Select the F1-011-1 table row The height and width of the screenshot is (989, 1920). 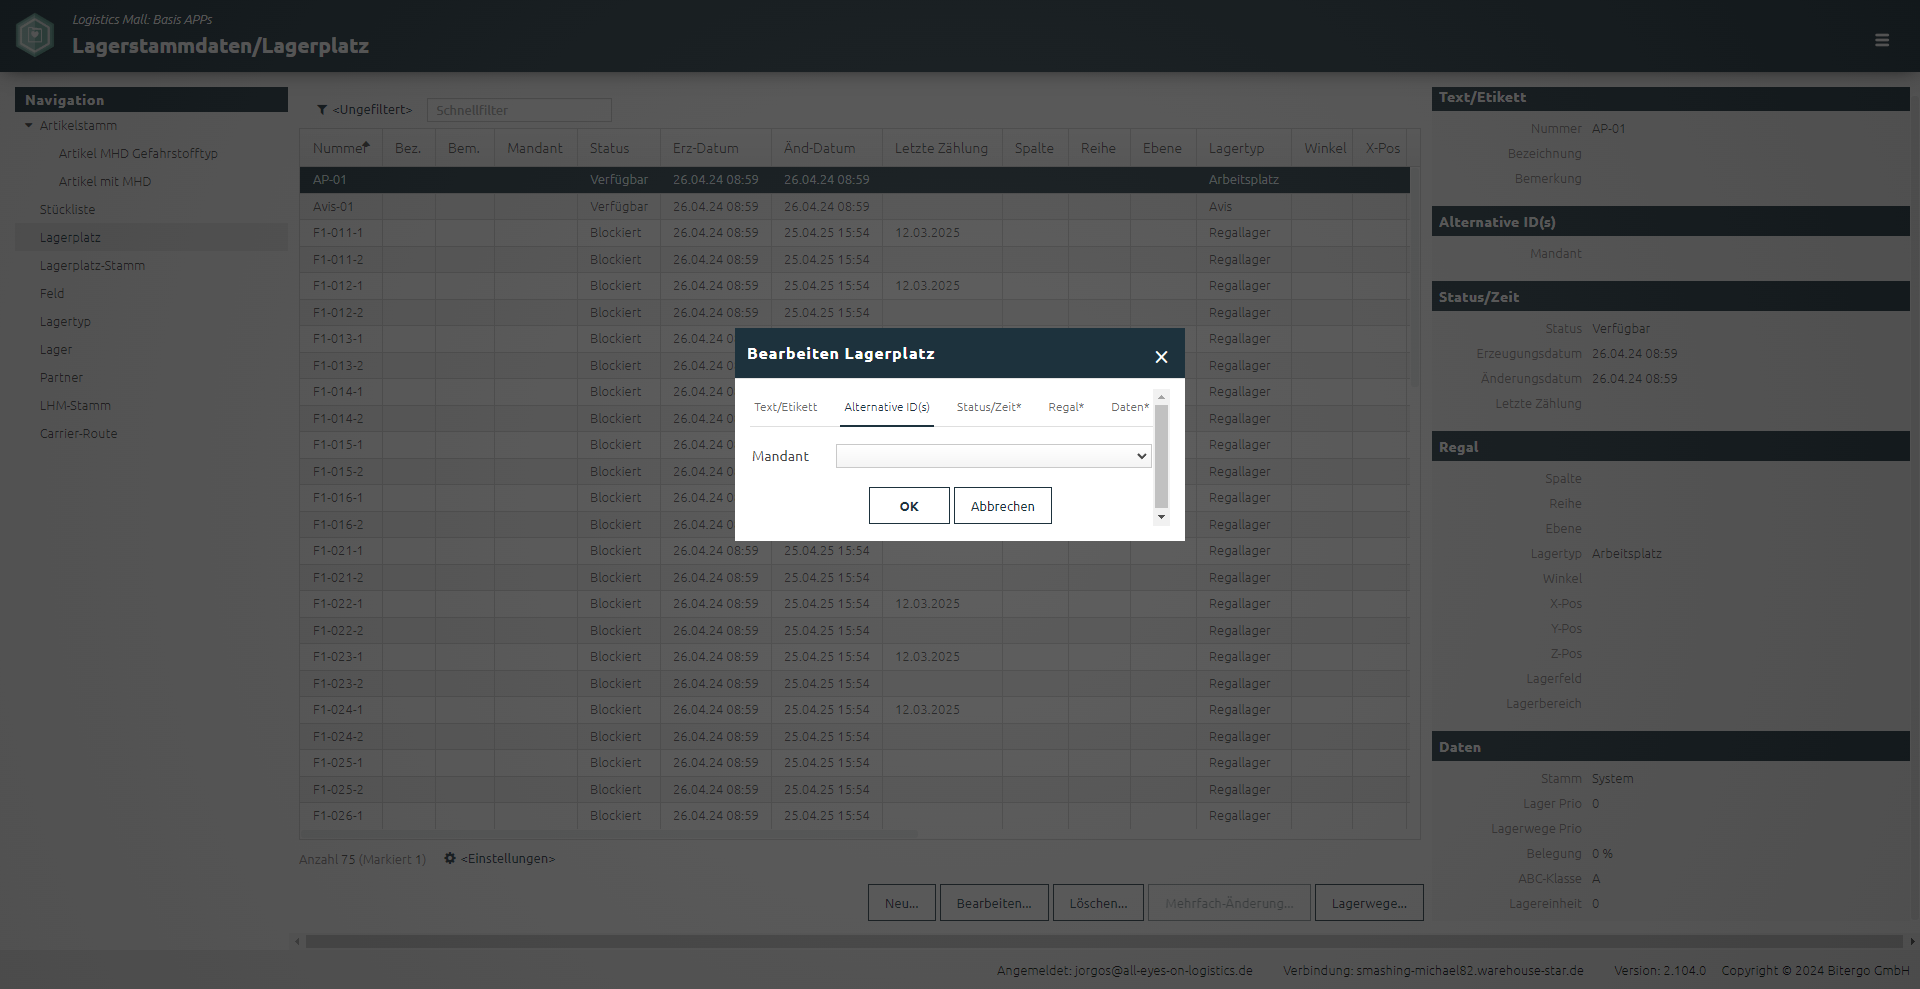855,233
